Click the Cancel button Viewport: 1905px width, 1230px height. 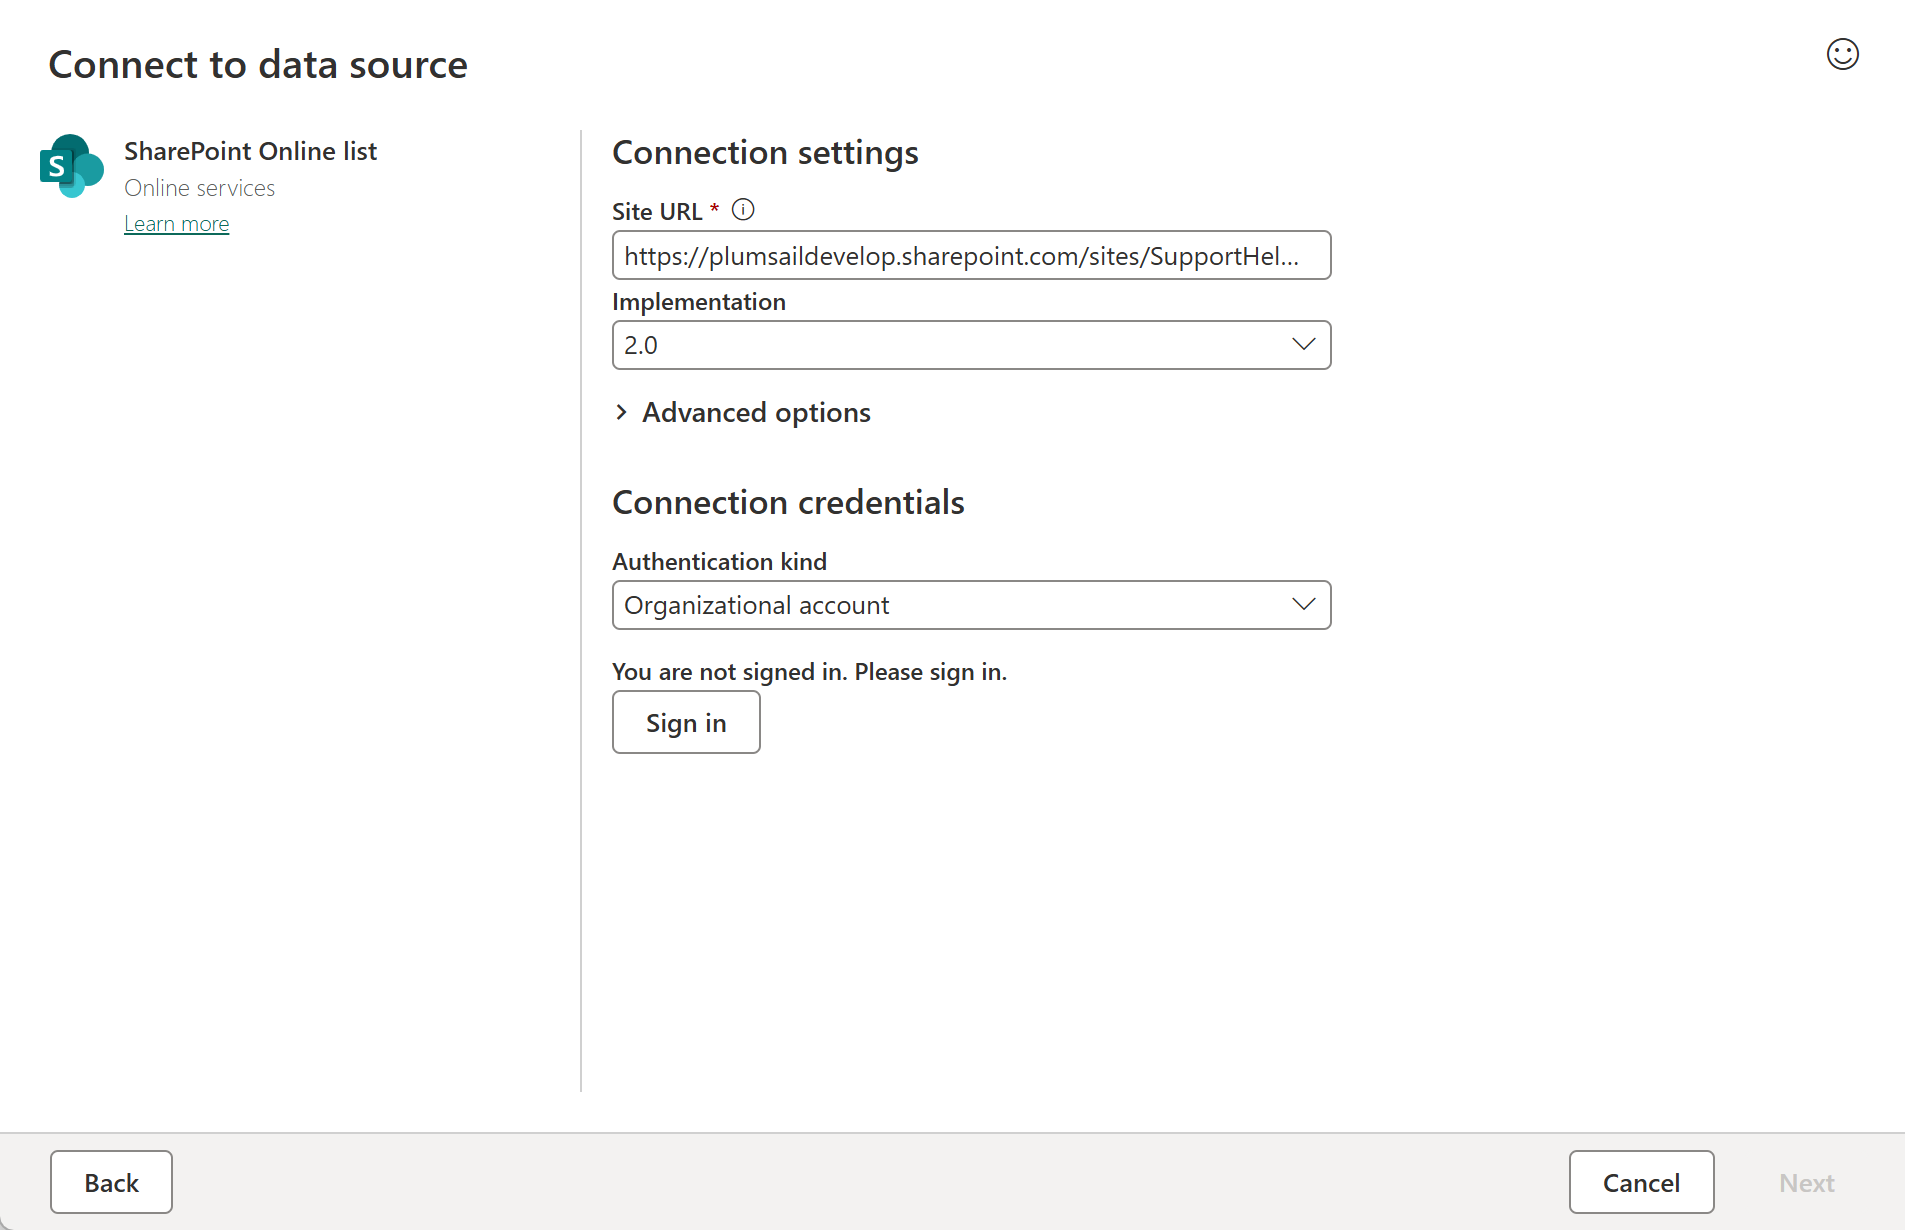(1641, 1182)
